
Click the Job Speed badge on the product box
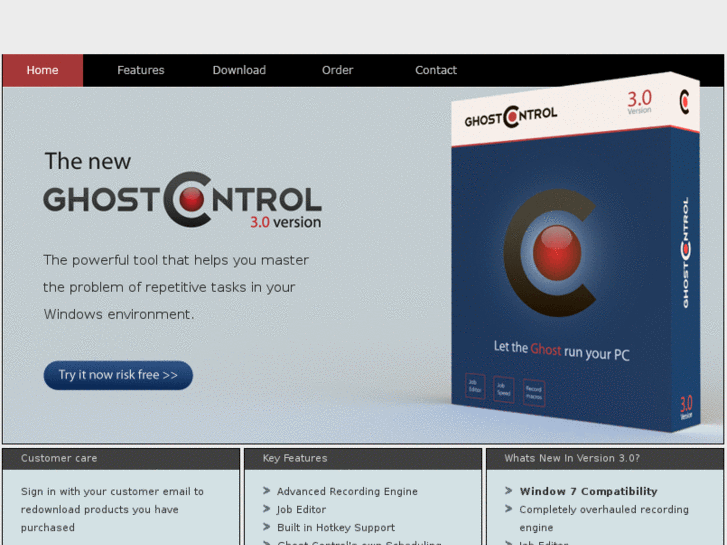tap(504, 389)
